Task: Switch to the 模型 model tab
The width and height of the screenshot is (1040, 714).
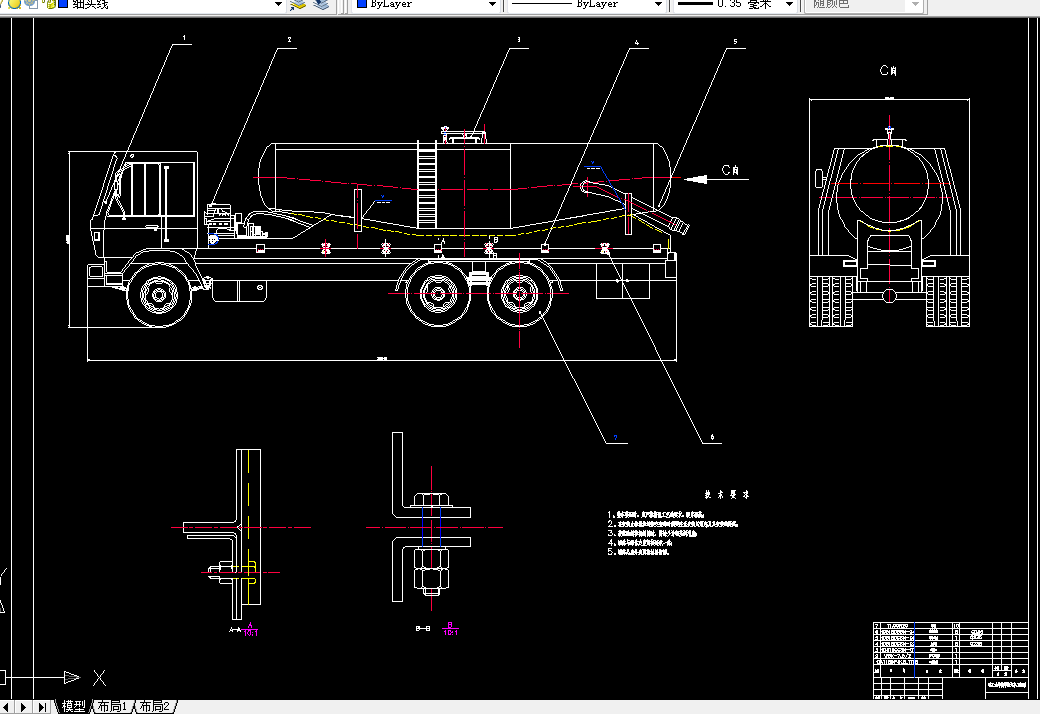Action: pos(74,707)
